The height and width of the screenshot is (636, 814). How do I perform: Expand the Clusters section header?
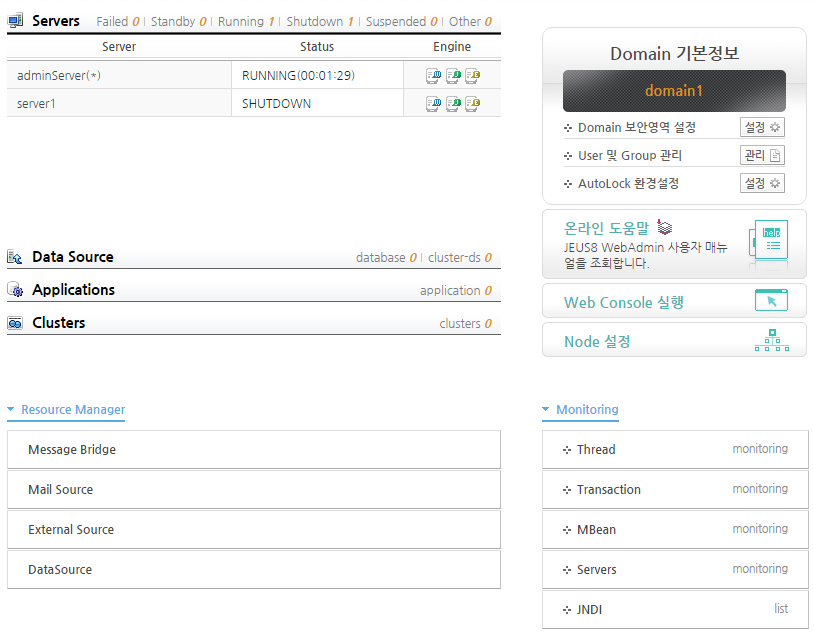pyautogui.click(x=59, y=323)
